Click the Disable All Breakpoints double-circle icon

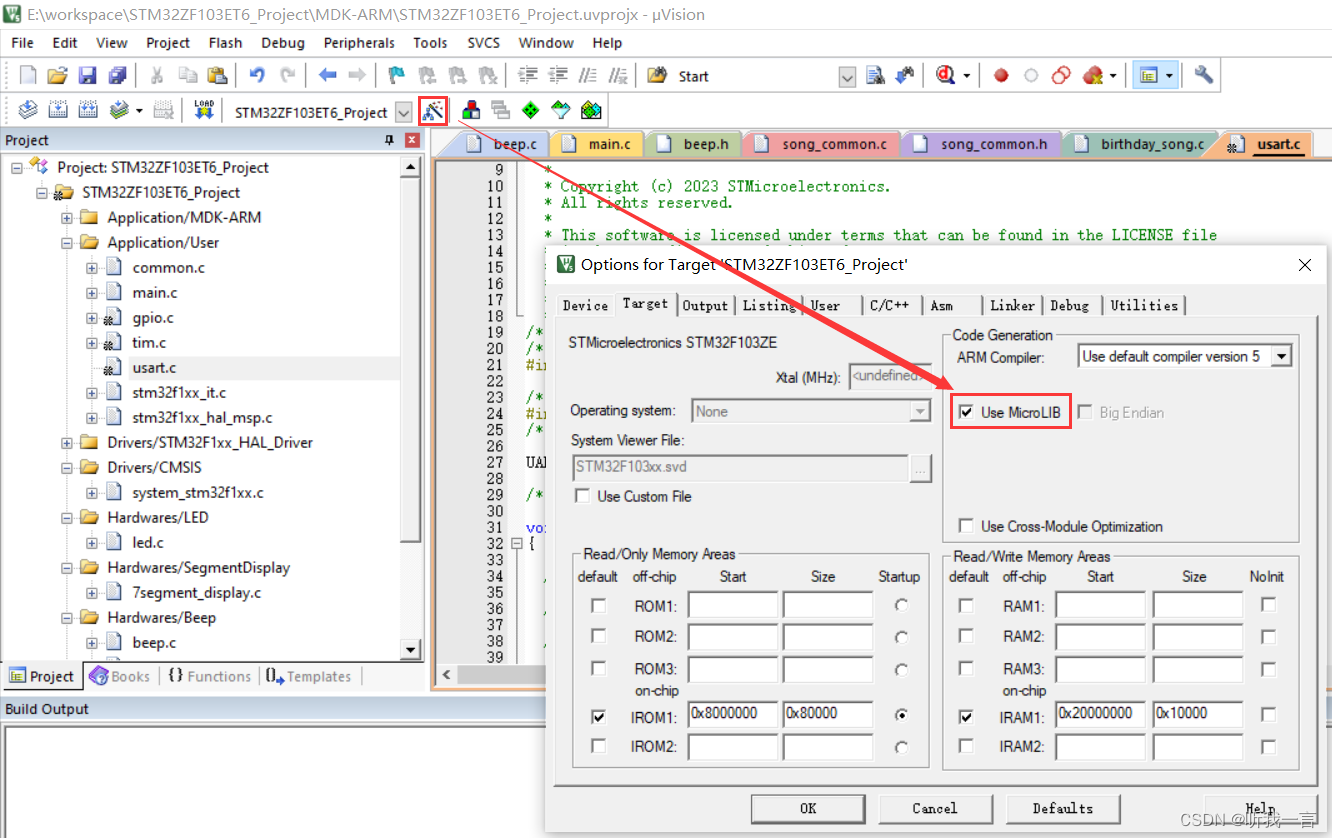[1061, 76]
